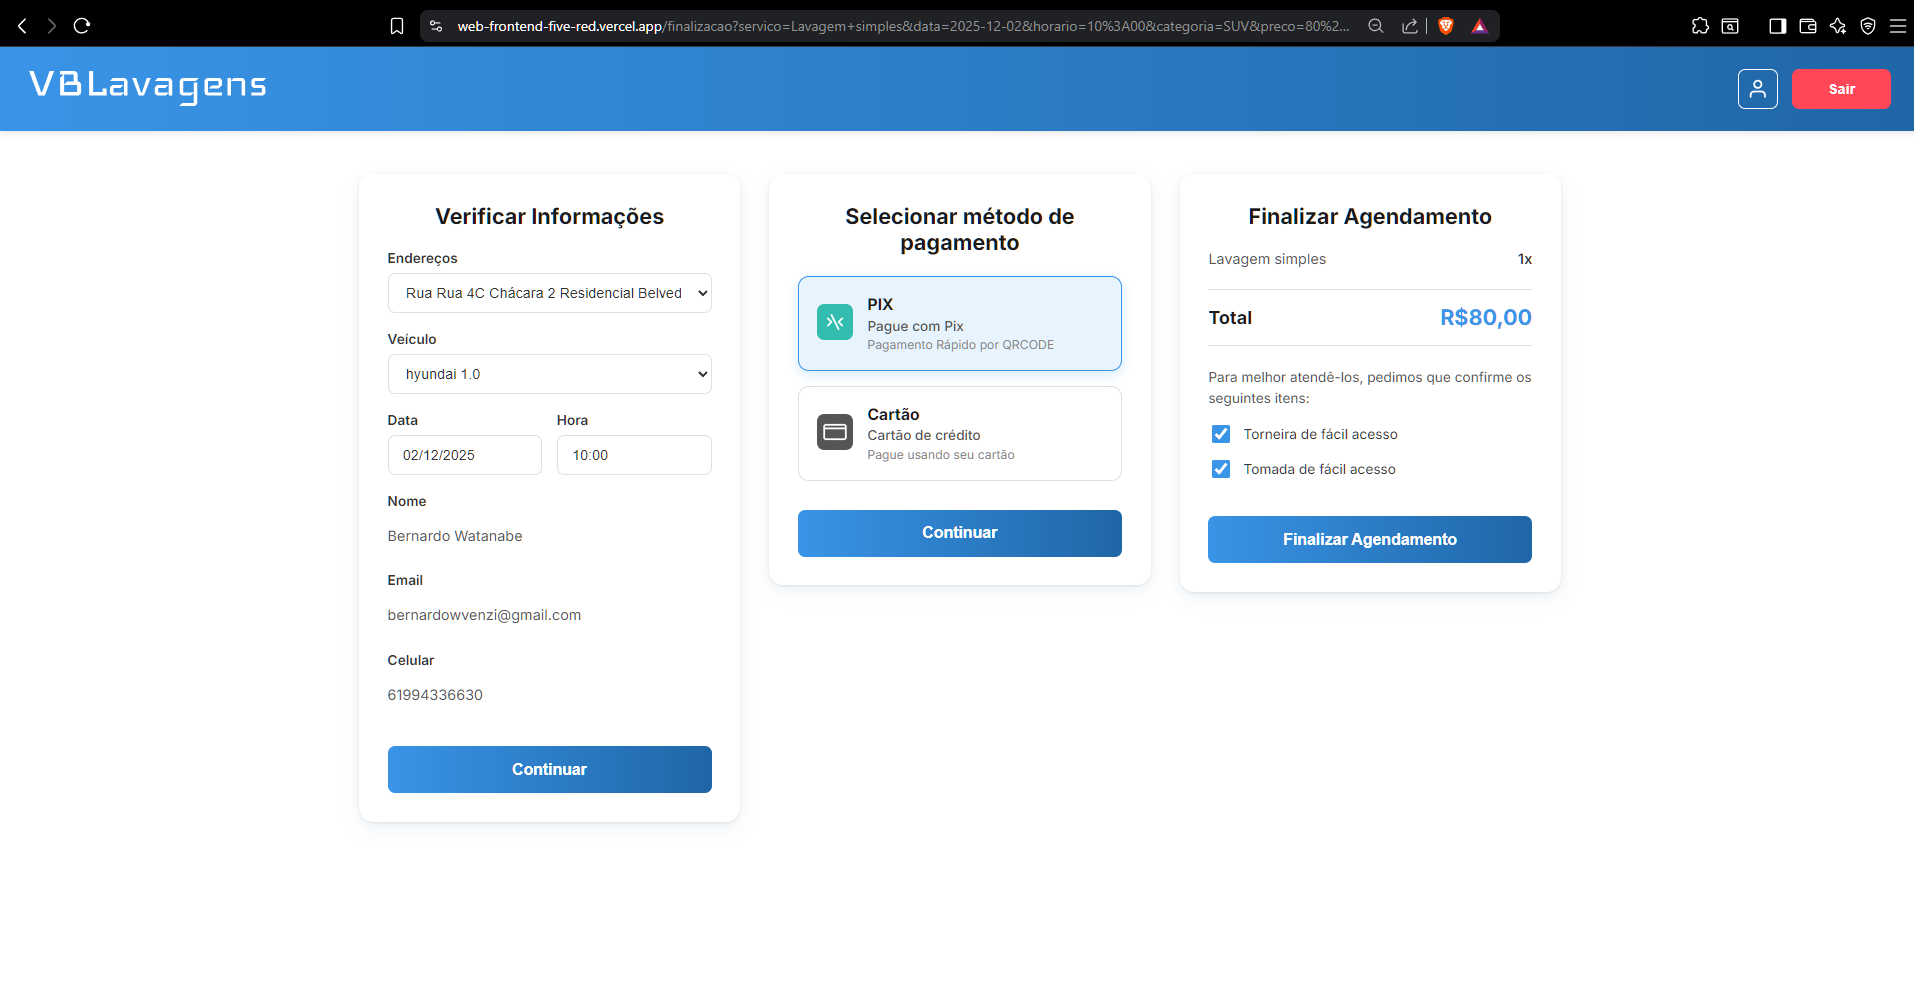Click the share page icon
The image size is (1914, 996).
click(x=1410, y=25)
